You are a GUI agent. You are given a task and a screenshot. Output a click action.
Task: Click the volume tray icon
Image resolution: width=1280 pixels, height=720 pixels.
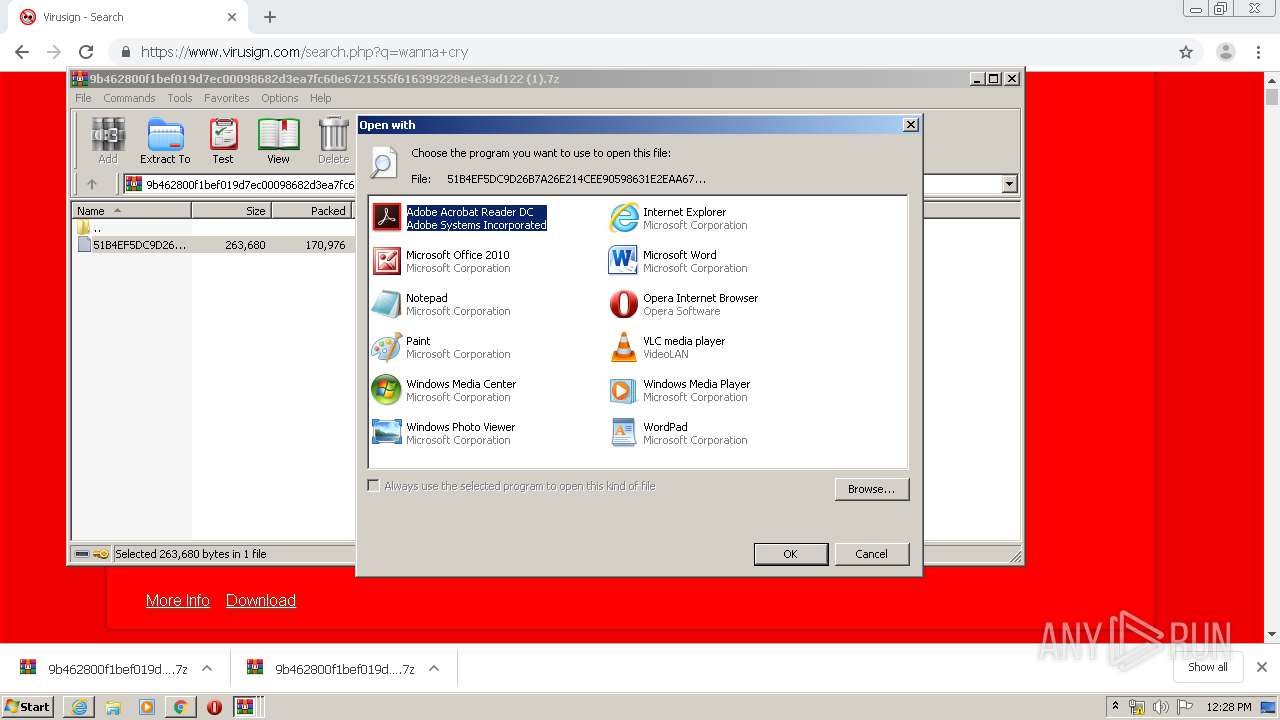(1160, 707)
